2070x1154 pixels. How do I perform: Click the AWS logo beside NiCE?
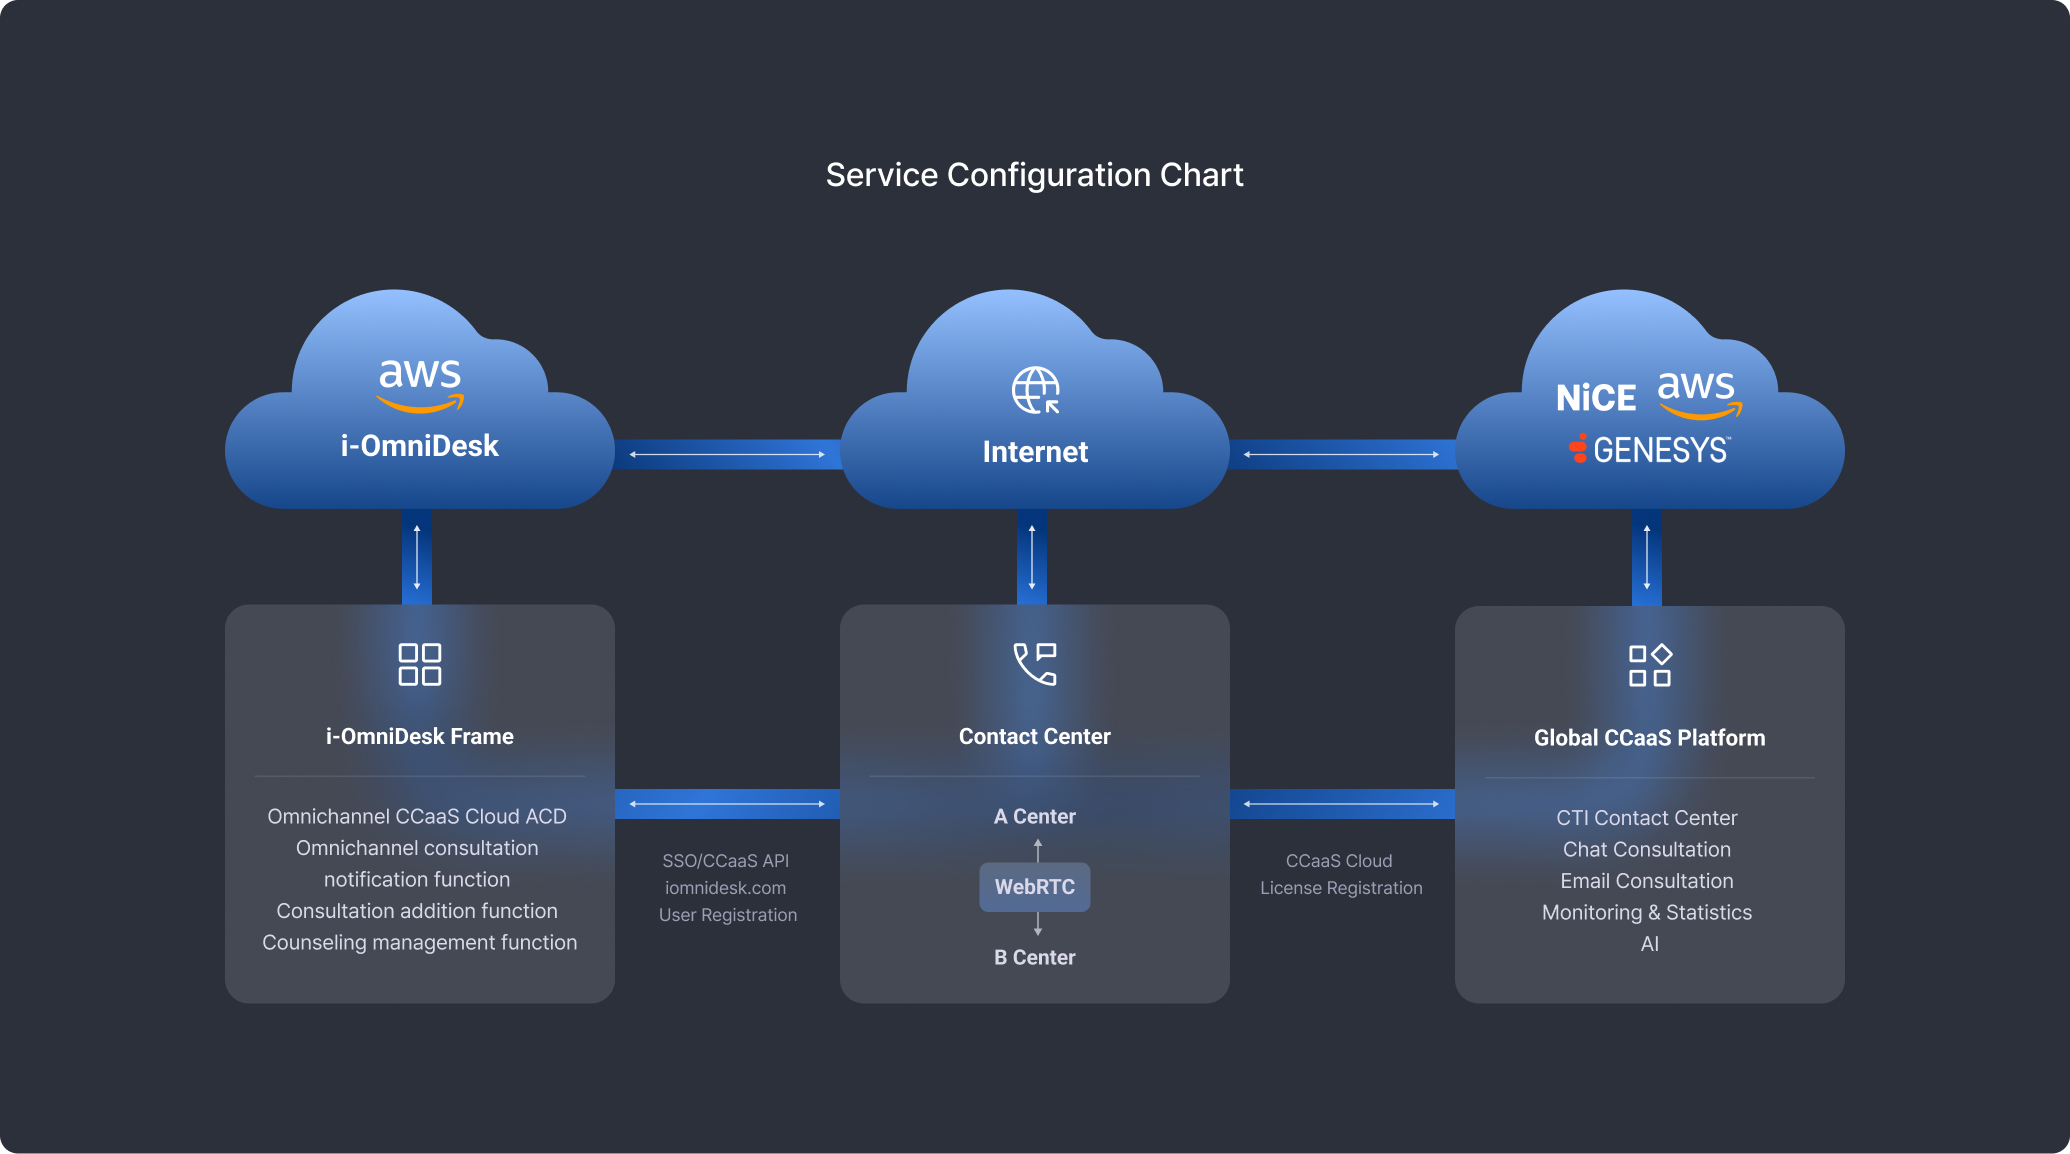tap(1699, 394)
